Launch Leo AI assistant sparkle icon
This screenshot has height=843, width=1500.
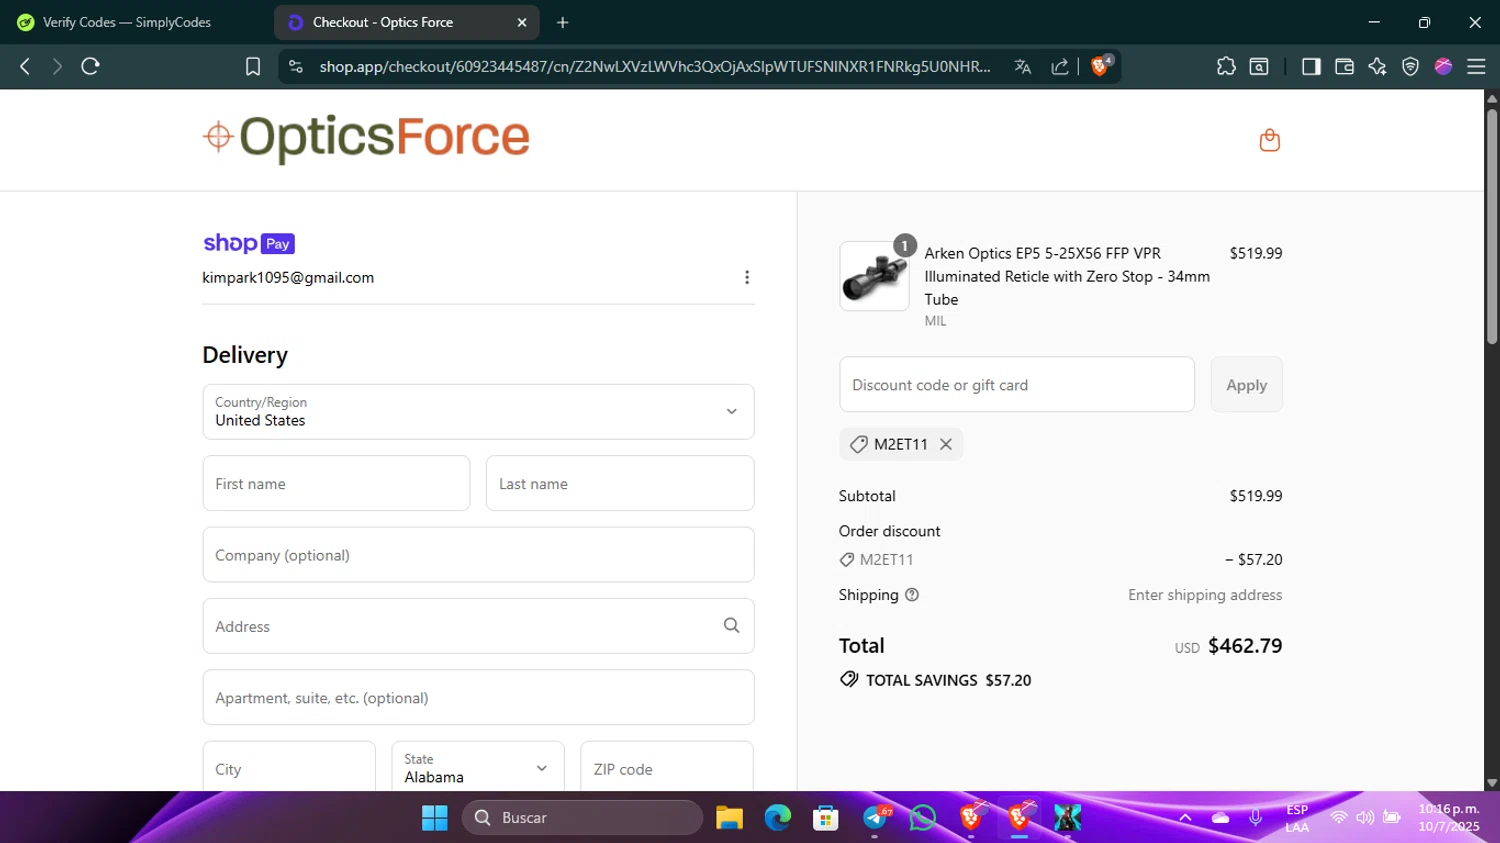coord(1377,66)
